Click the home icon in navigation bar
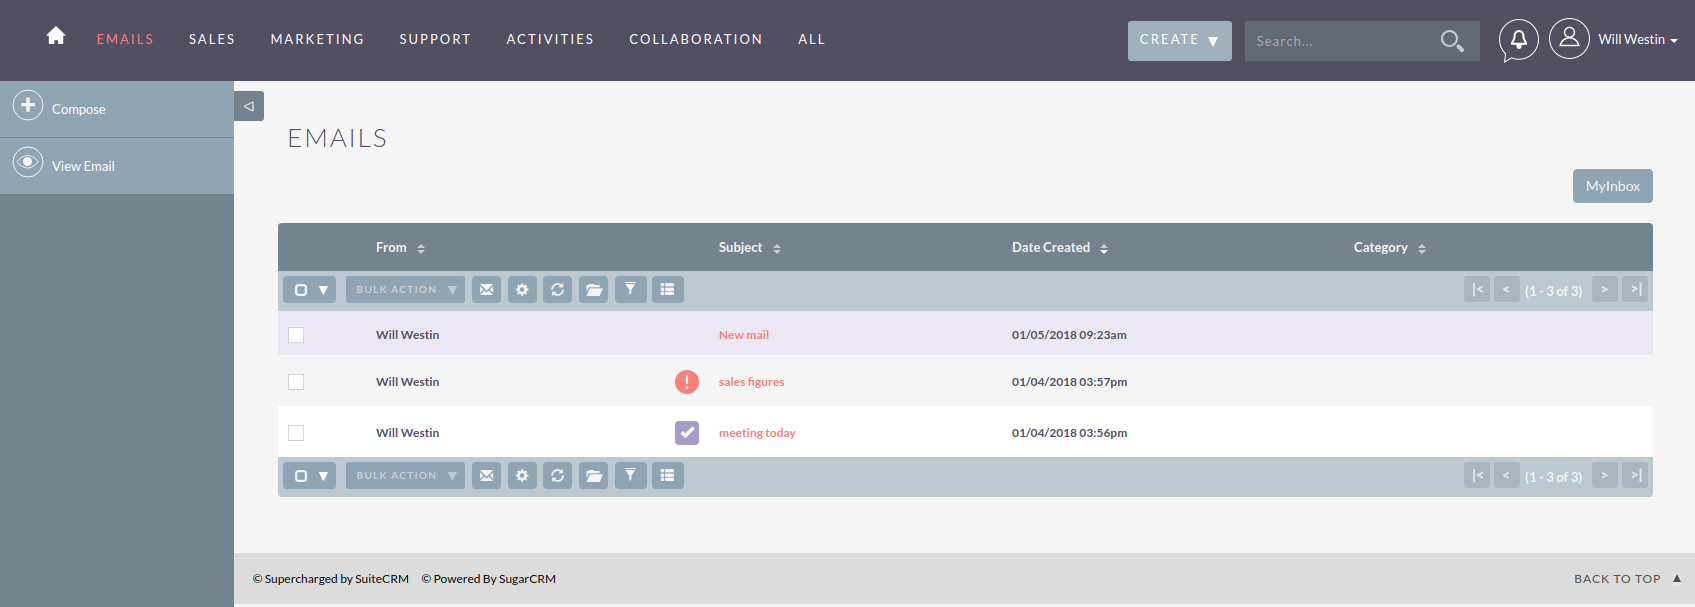 (x=56, y=36)
